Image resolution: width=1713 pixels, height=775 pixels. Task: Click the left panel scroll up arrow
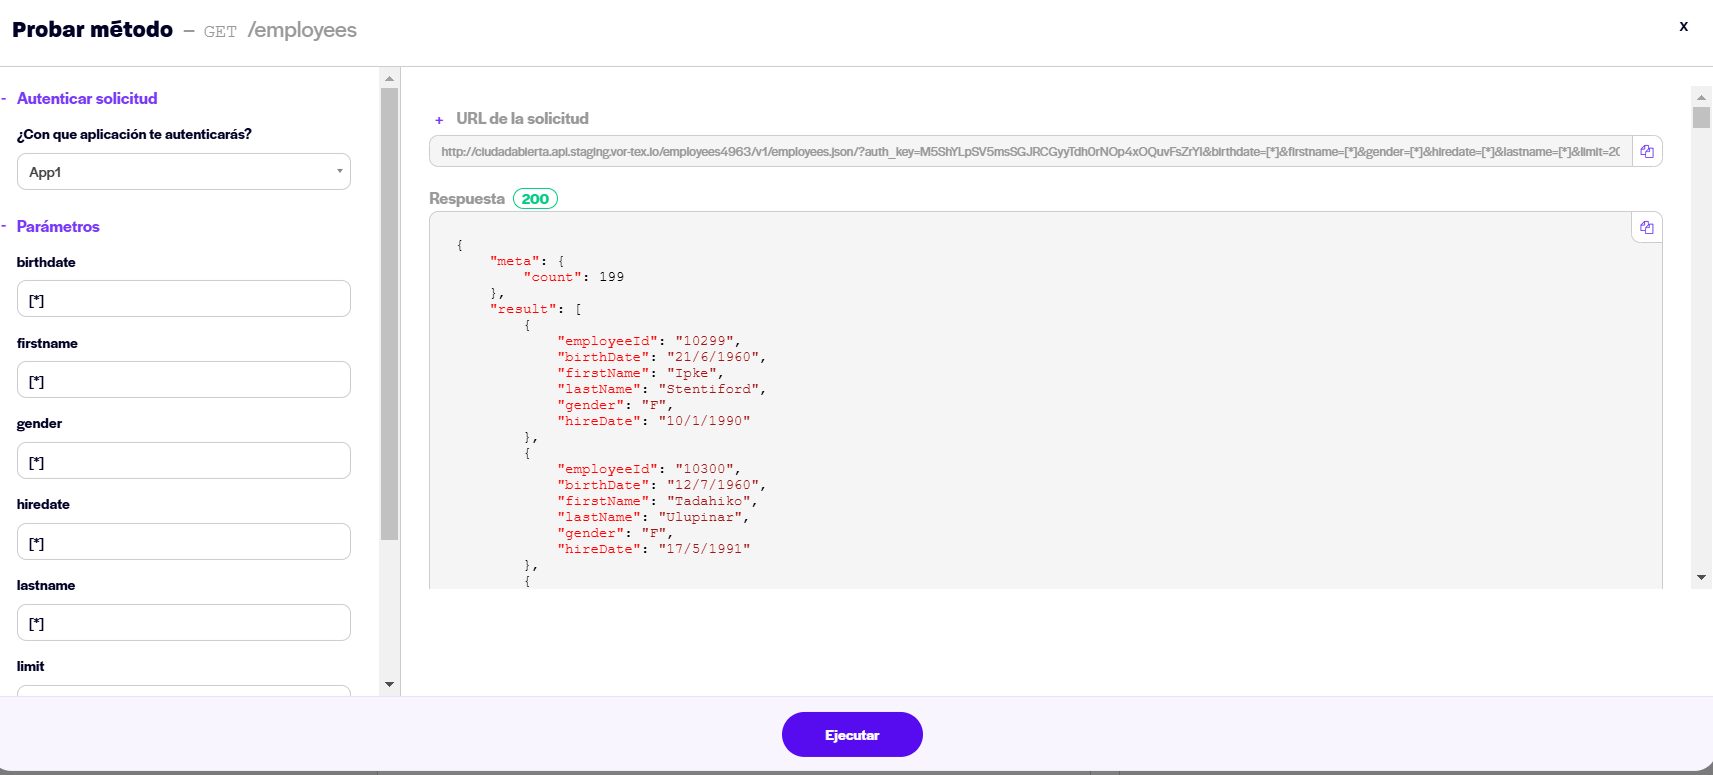[390, 78]
